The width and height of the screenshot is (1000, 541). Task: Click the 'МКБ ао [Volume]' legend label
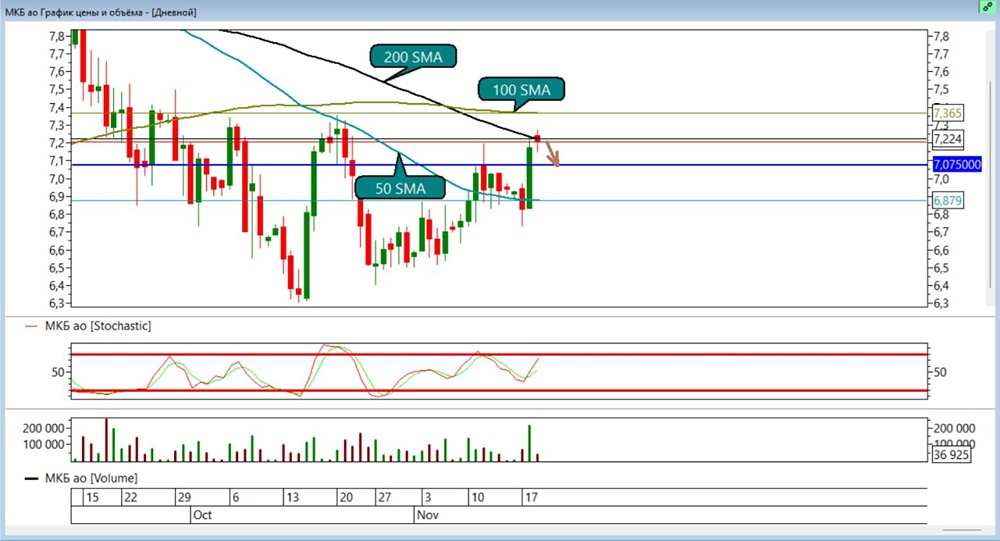coord(91,478)
